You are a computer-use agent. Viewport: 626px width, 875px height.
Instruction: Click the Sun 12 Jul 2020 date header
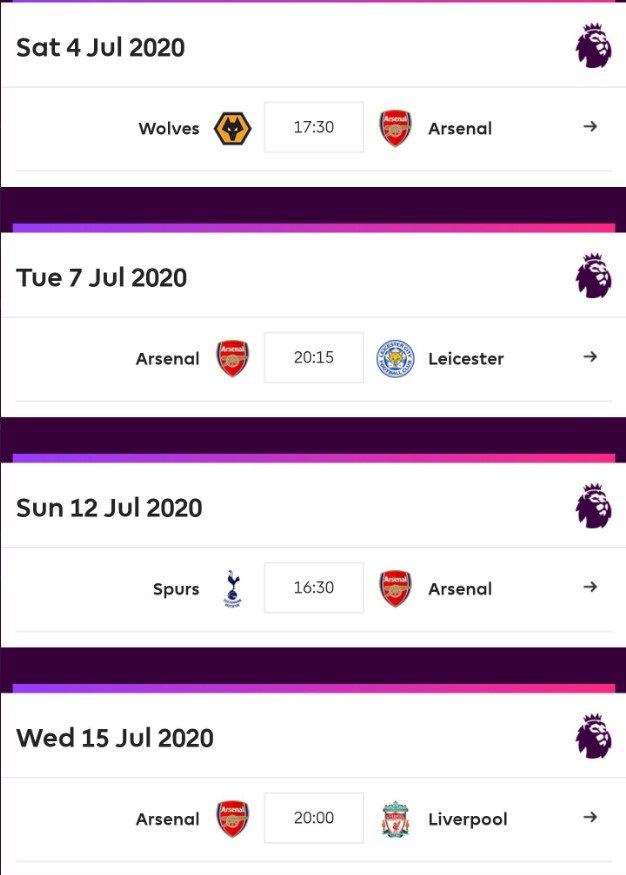109,507
